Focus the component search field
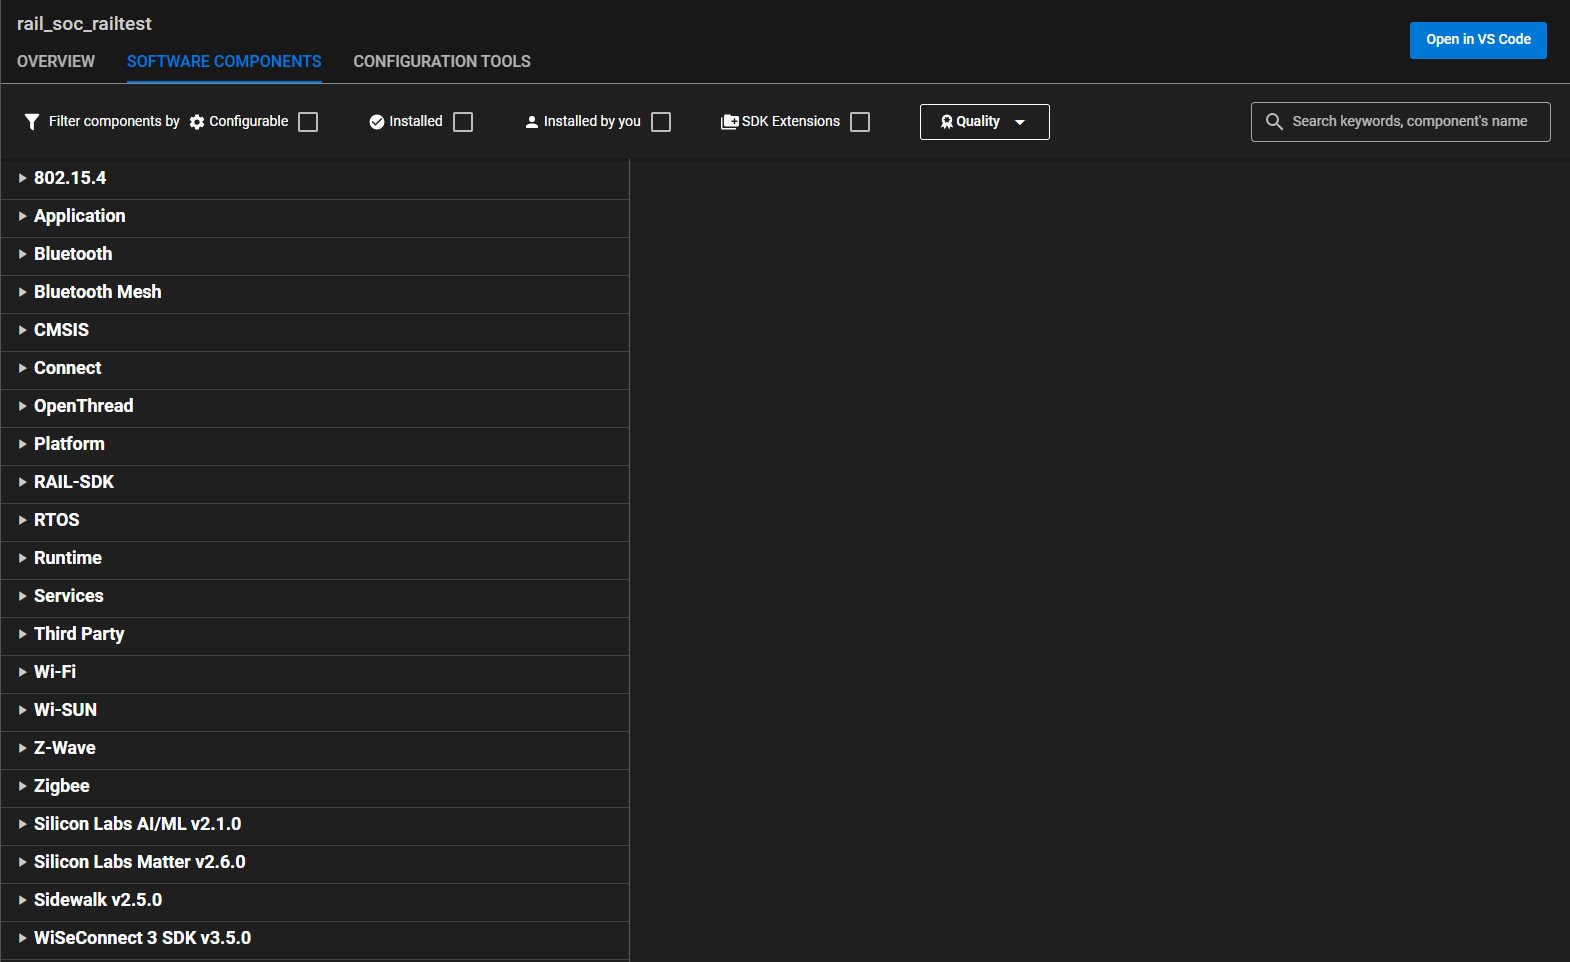This screenshot has height=962, width=1570. [1400, 122]
